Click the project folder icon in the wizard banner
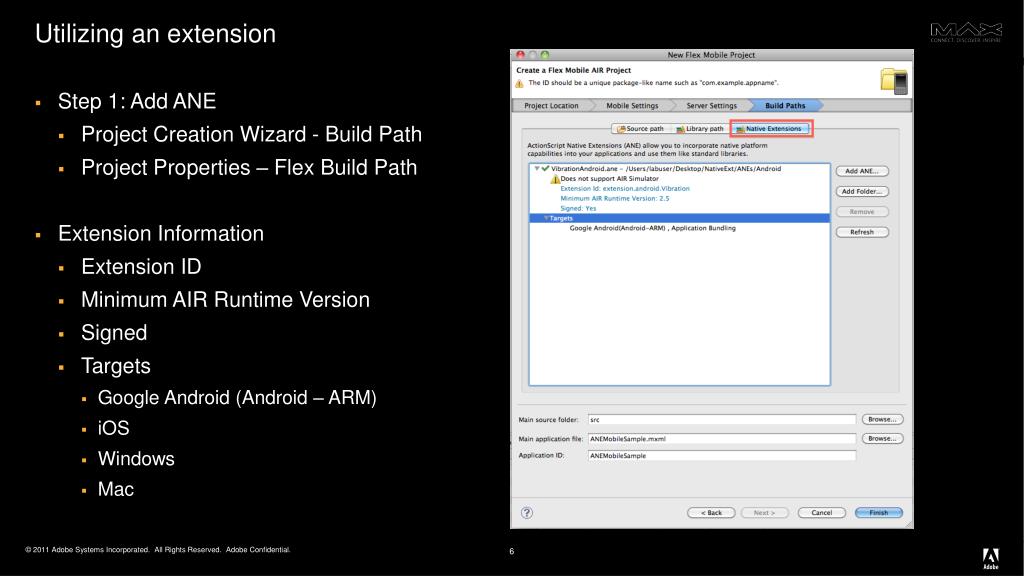This screenshot has height=576, width=1024. [x=893, y=81]
